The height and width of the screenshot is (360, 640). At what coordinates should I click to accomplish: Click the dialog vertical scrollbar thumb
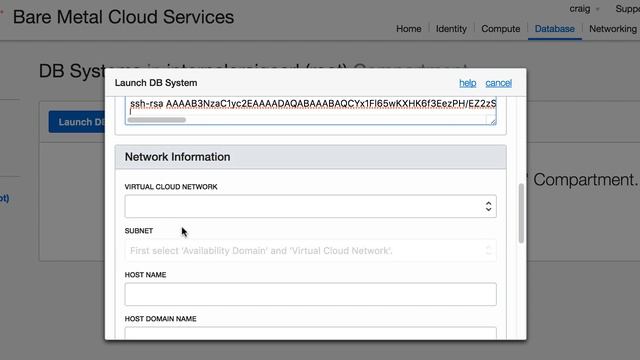pos(521,213)
